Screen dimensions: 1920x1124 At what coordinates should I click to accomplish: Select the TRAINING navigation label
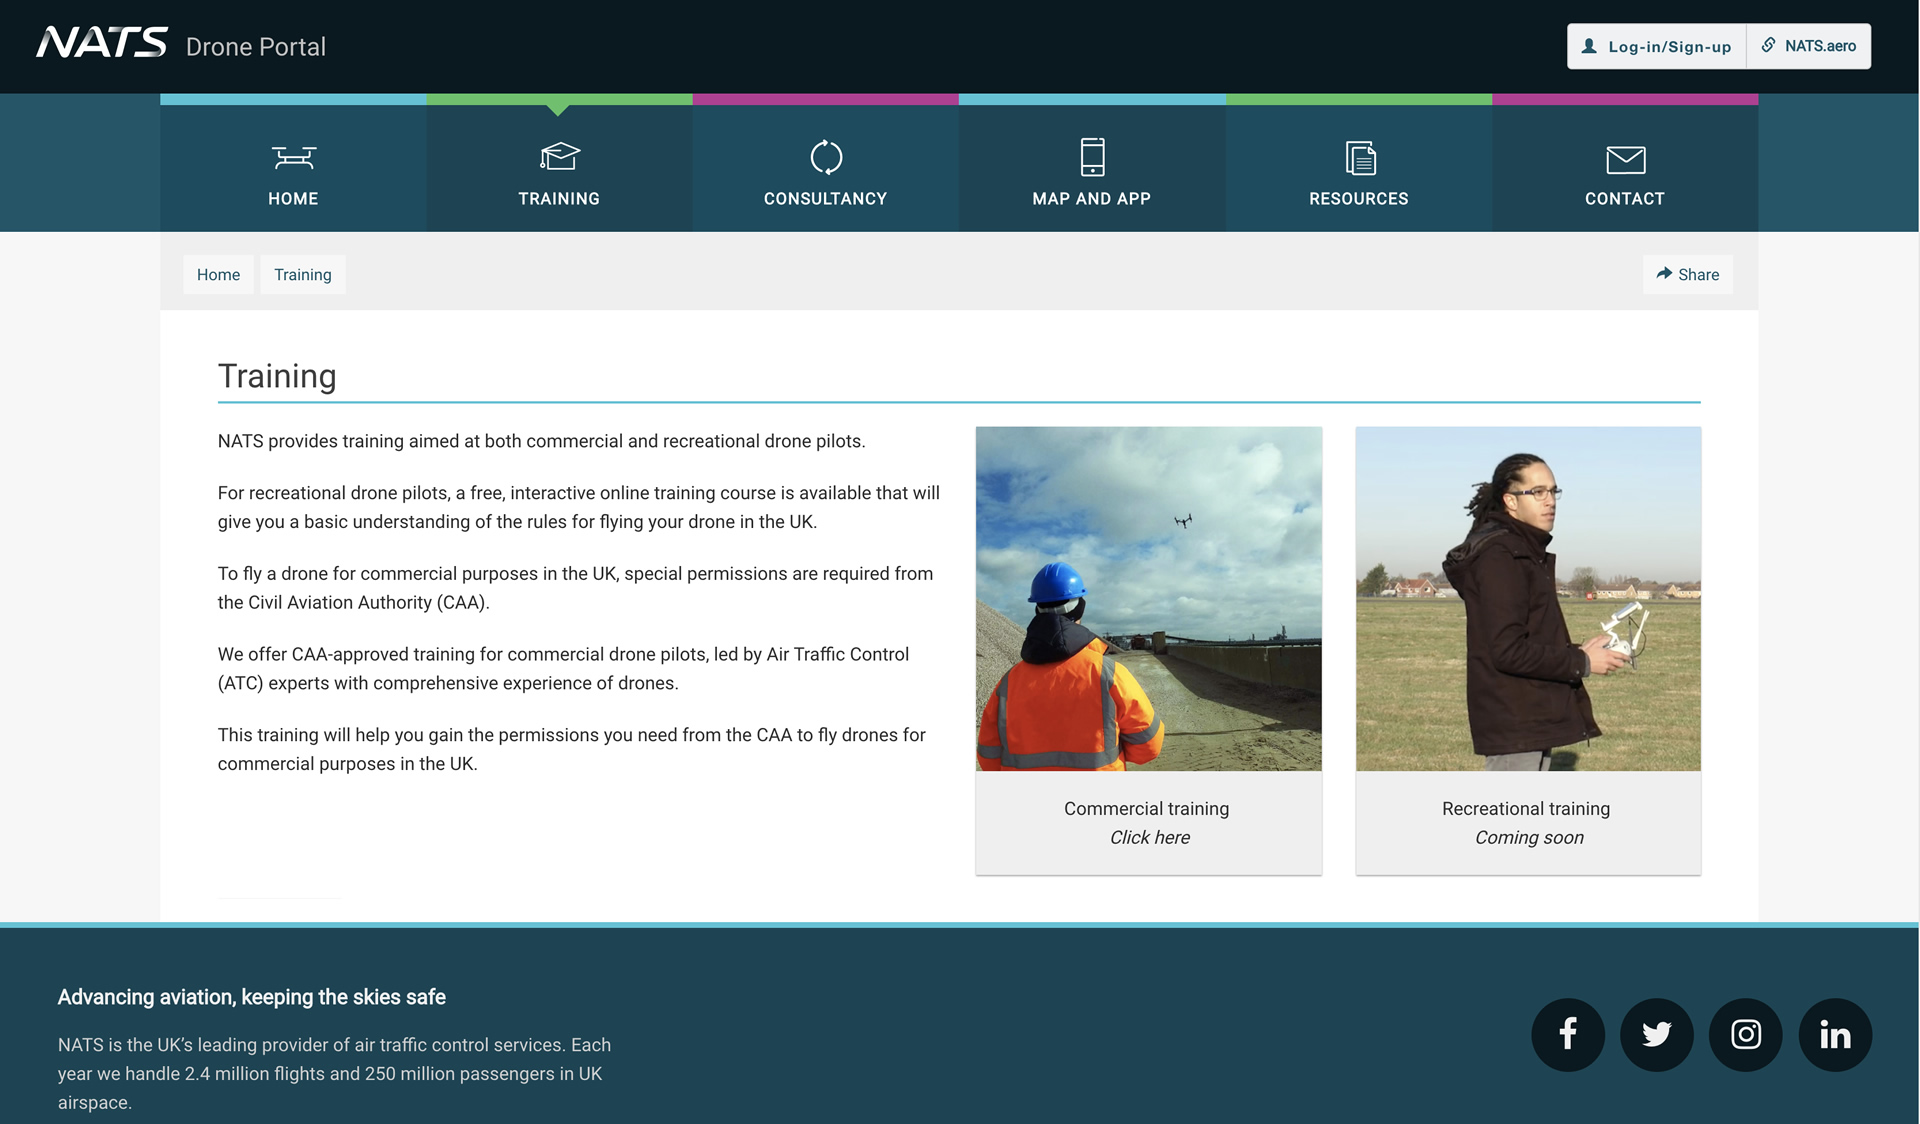click(x=559, y=199)
